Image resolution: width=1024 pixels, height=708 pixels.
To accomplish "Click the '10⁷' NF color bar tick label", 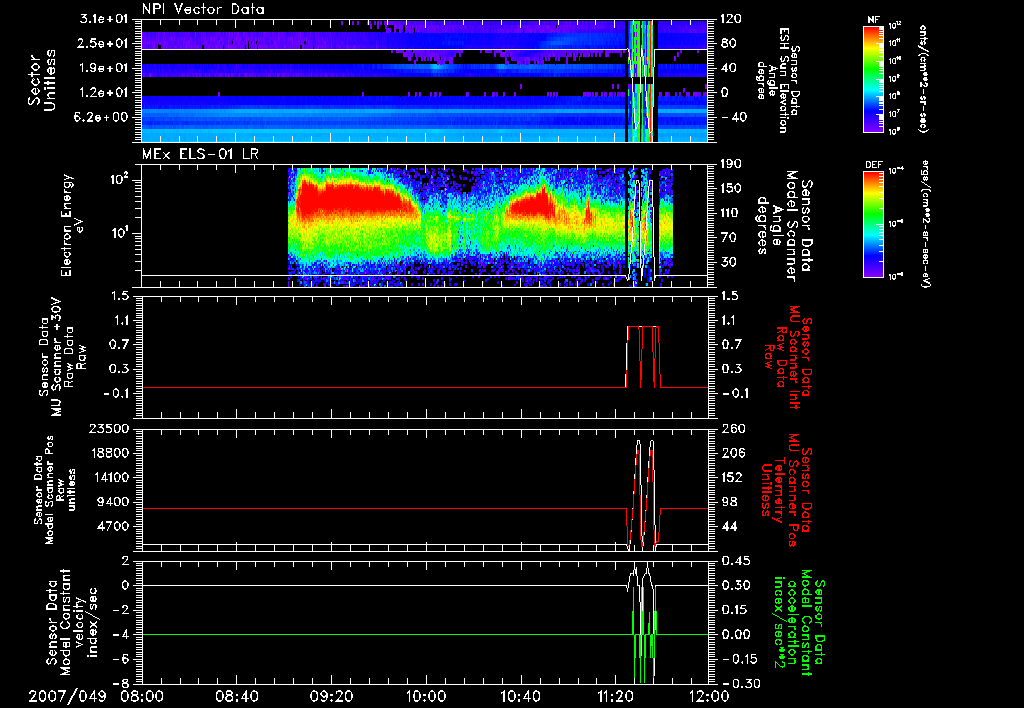I will 895,114.
